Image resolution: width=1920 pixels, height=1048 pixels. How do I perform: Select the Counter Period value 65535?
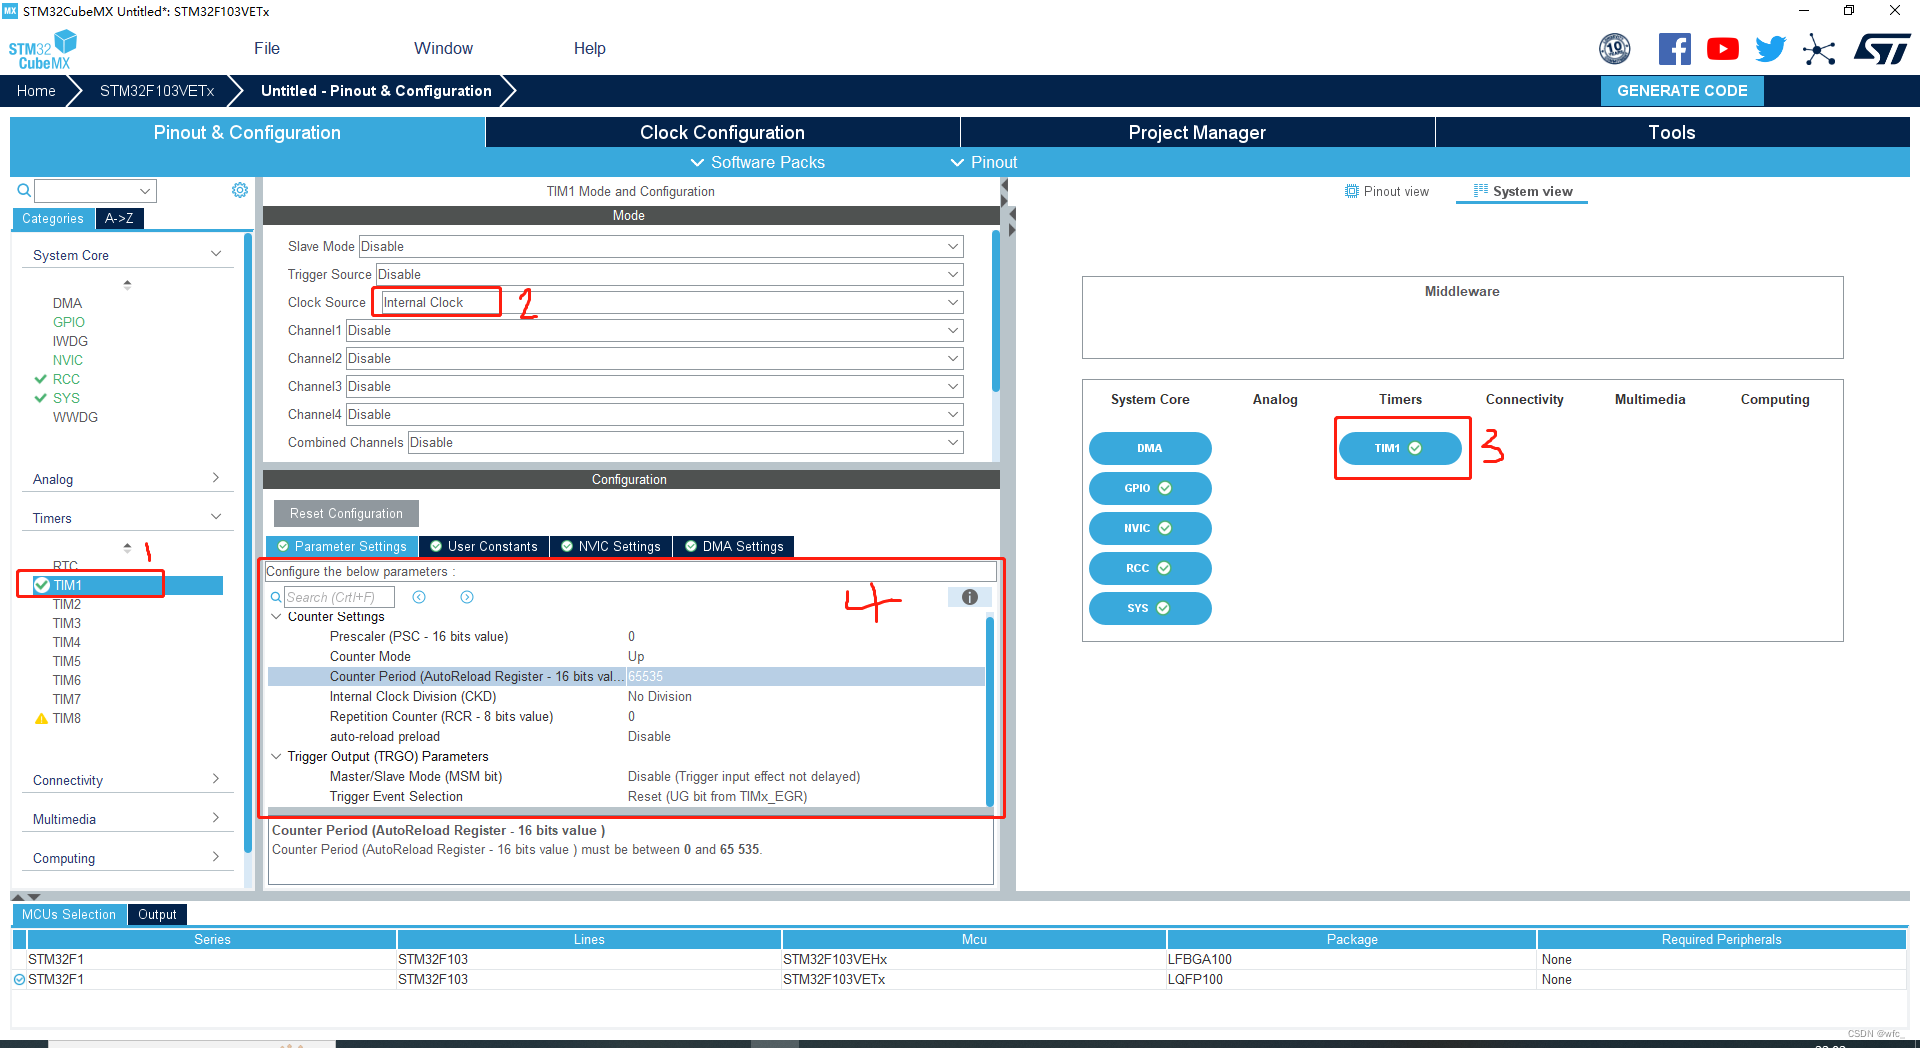[x=645, y=677]
